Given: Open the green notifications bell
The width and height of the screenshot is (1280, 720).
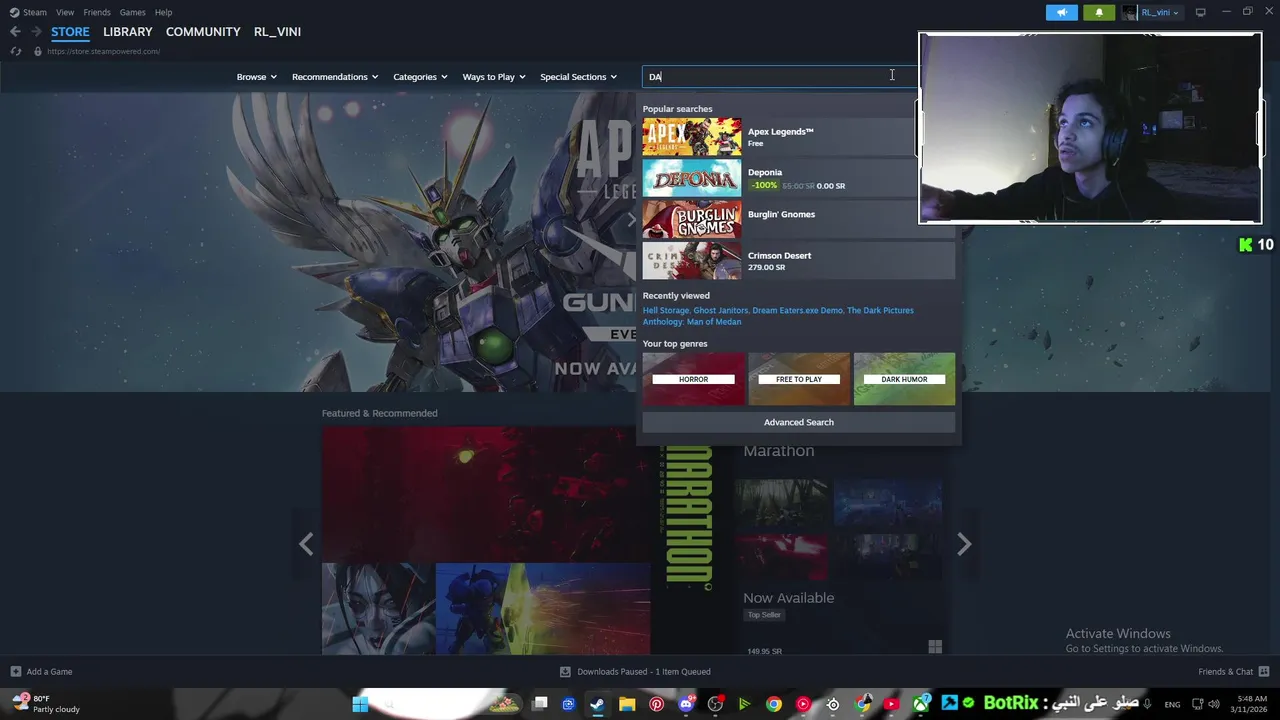Looking at the screenshot, I should pos(1099,12).
